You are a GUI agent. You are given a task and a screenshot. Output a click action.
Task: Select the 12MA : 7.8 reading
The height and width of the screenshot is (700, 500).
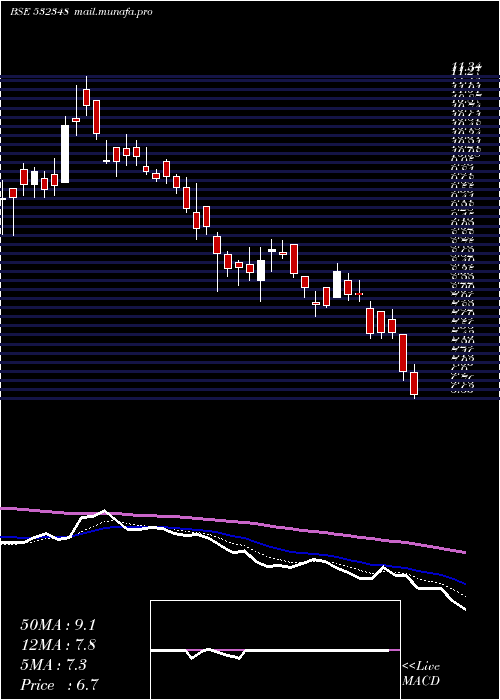[x=58, y=645]
